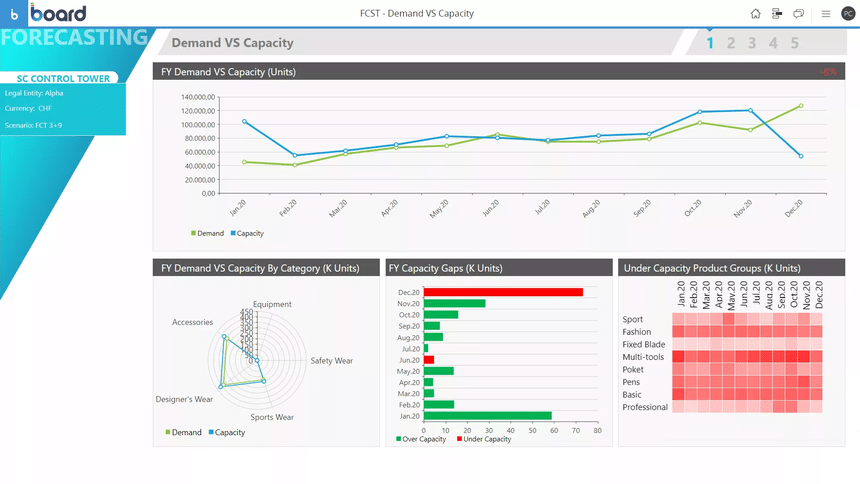Viewport: 860px width, 484px height.
Task: Open the hamburger main menu
Action: 825,14
